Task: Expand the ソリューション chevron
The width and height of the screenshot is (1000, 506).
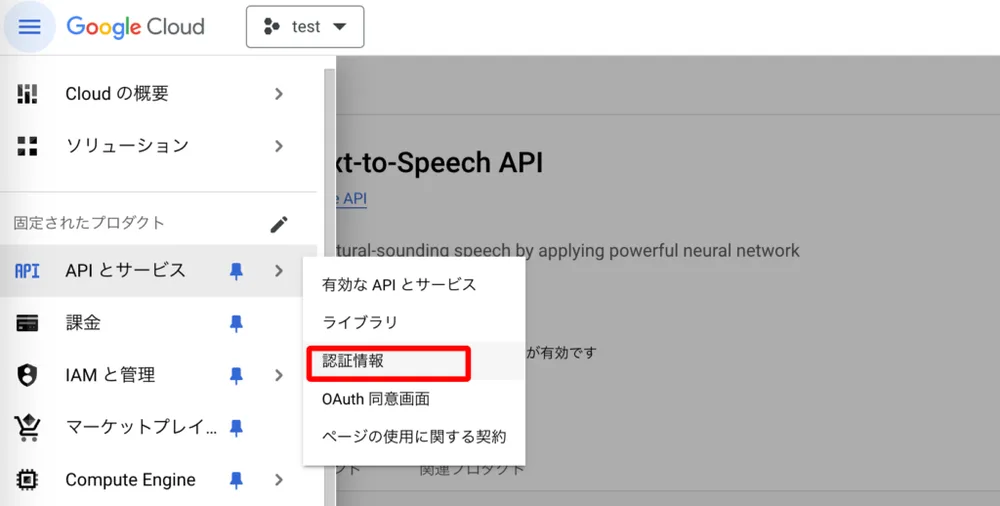Action: 279,146
